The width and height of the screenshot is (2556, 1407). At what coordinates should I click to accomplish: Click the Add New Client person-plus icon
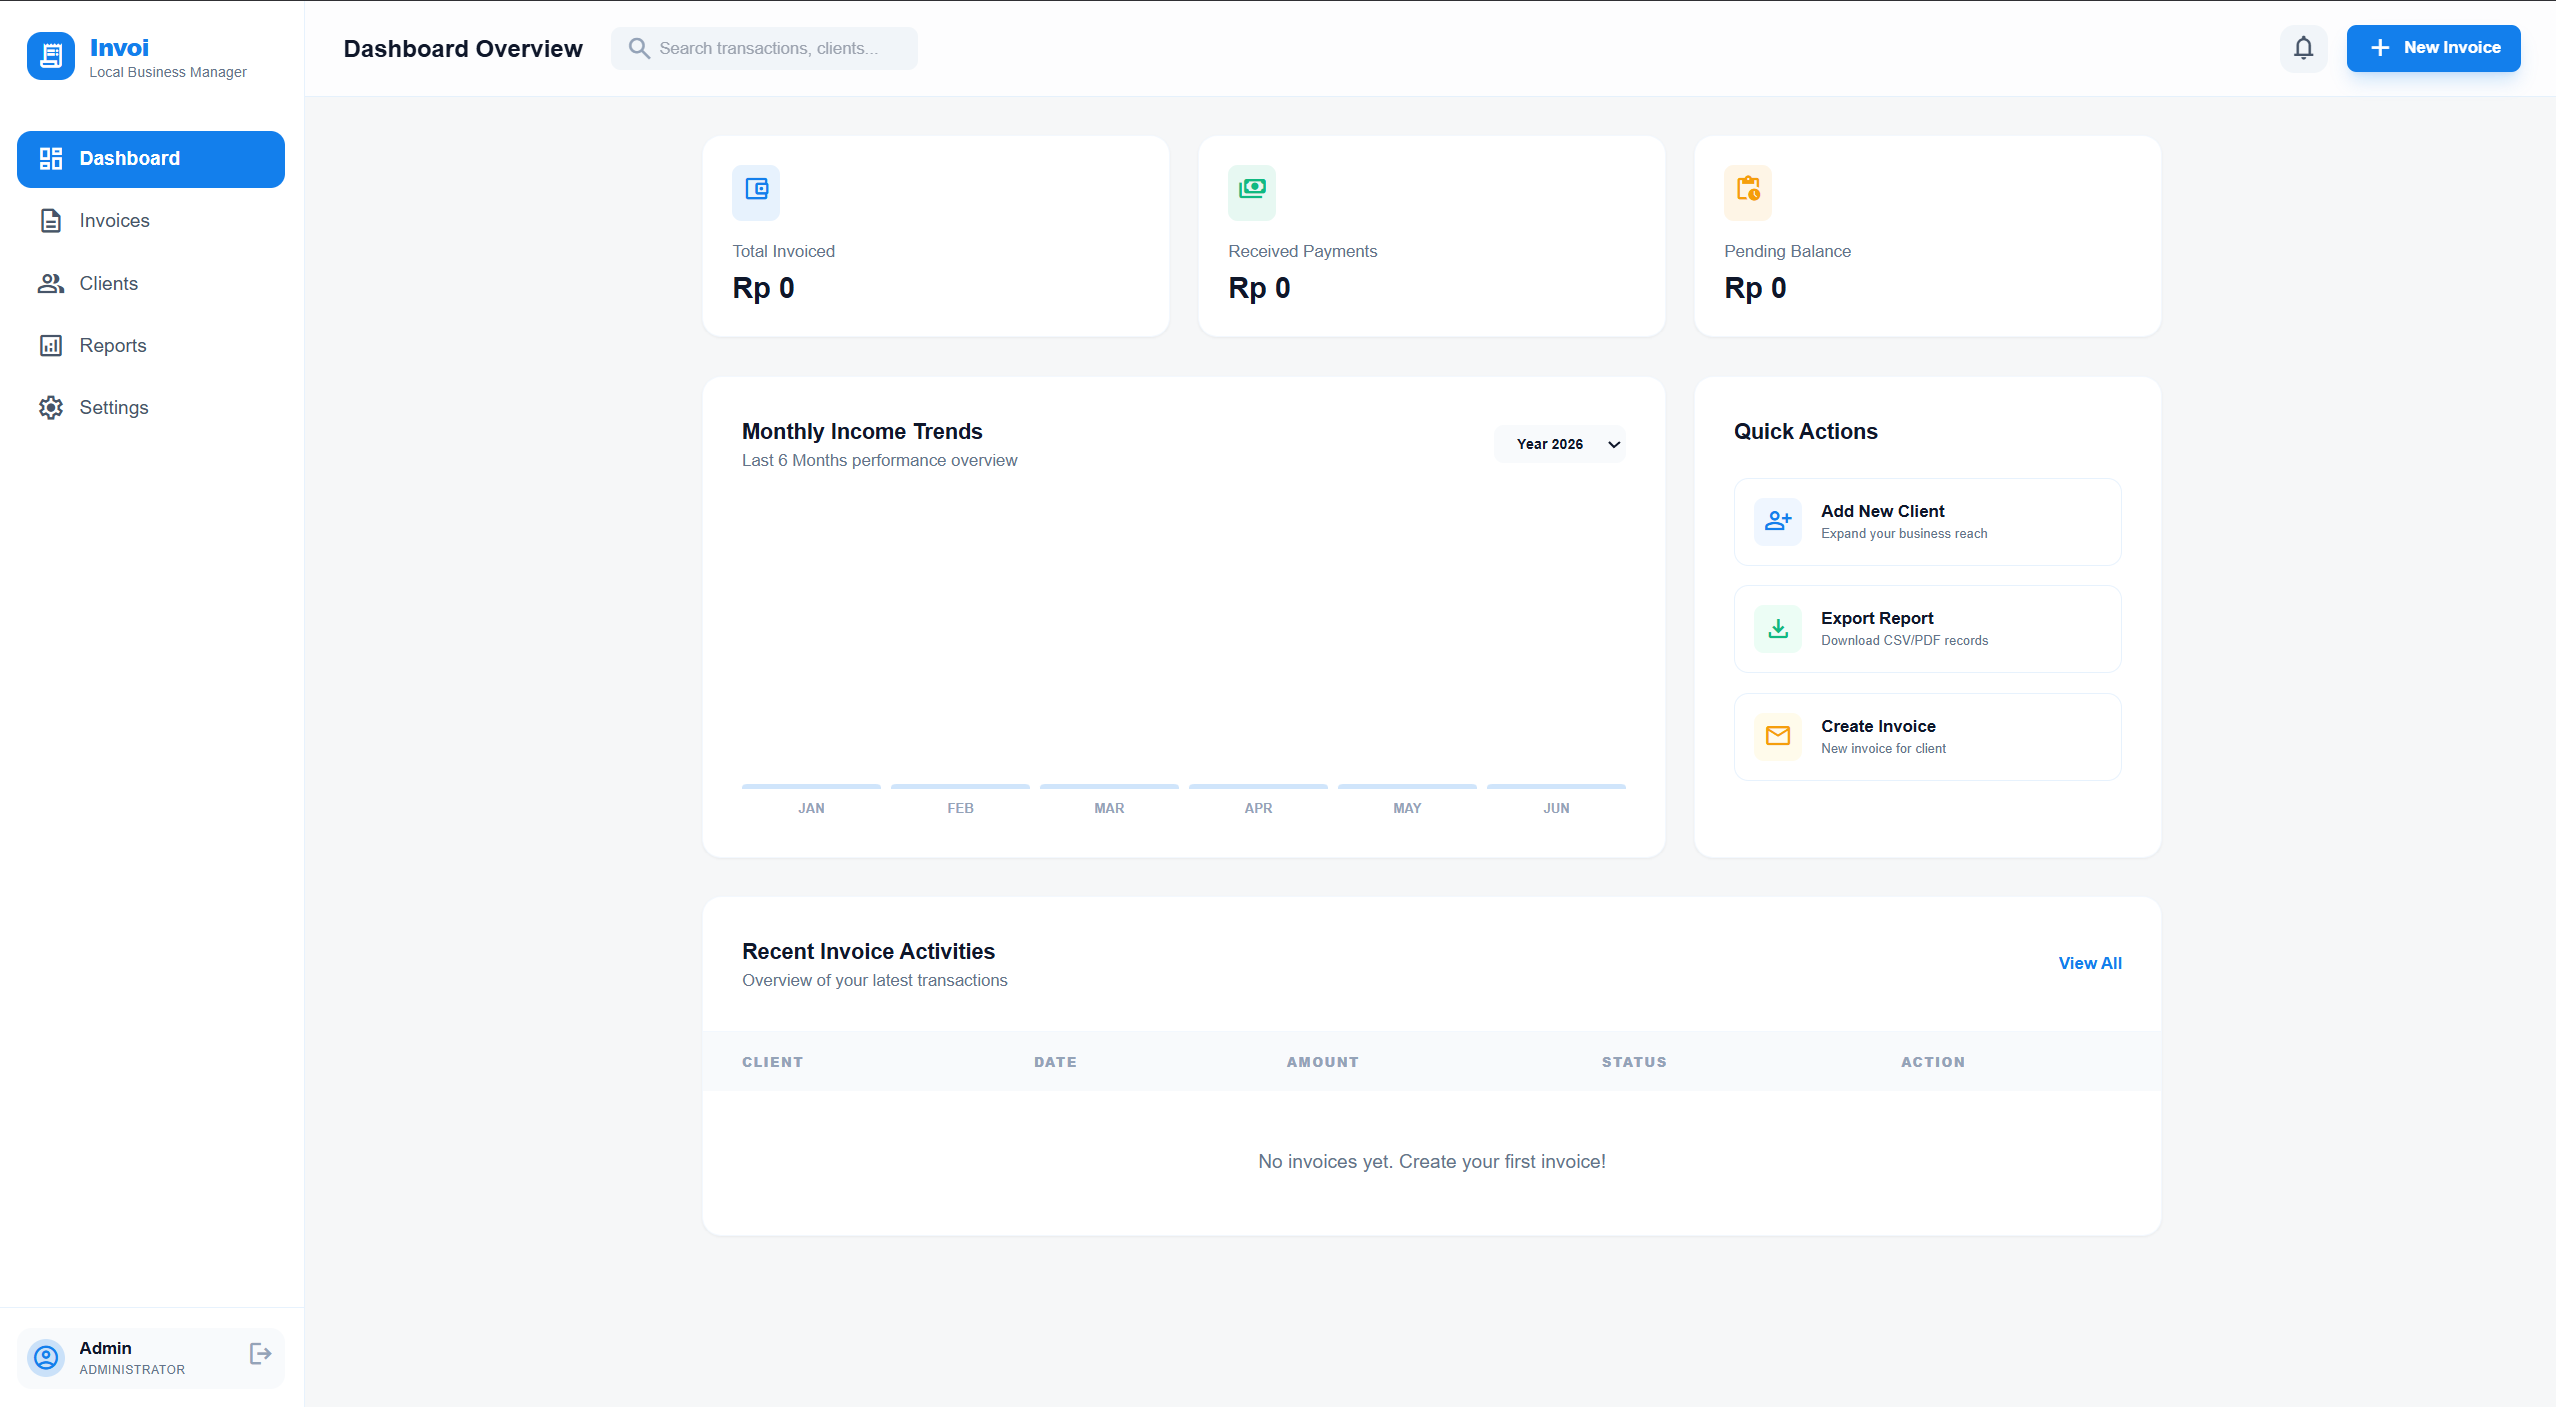click(x=1777, y=521)
